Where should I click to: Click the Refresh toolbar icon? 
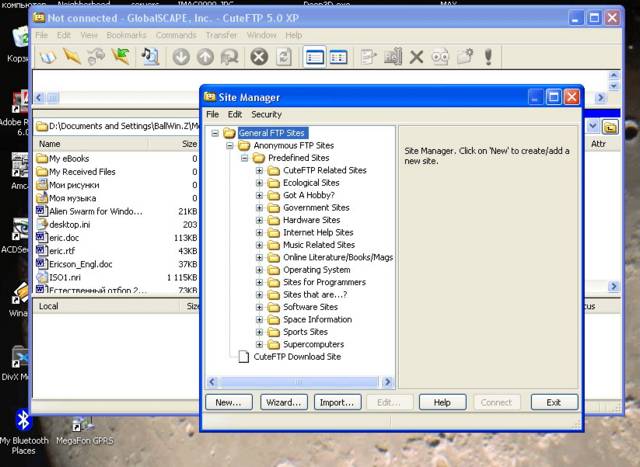pyautogui.click(x=284, y=57)
